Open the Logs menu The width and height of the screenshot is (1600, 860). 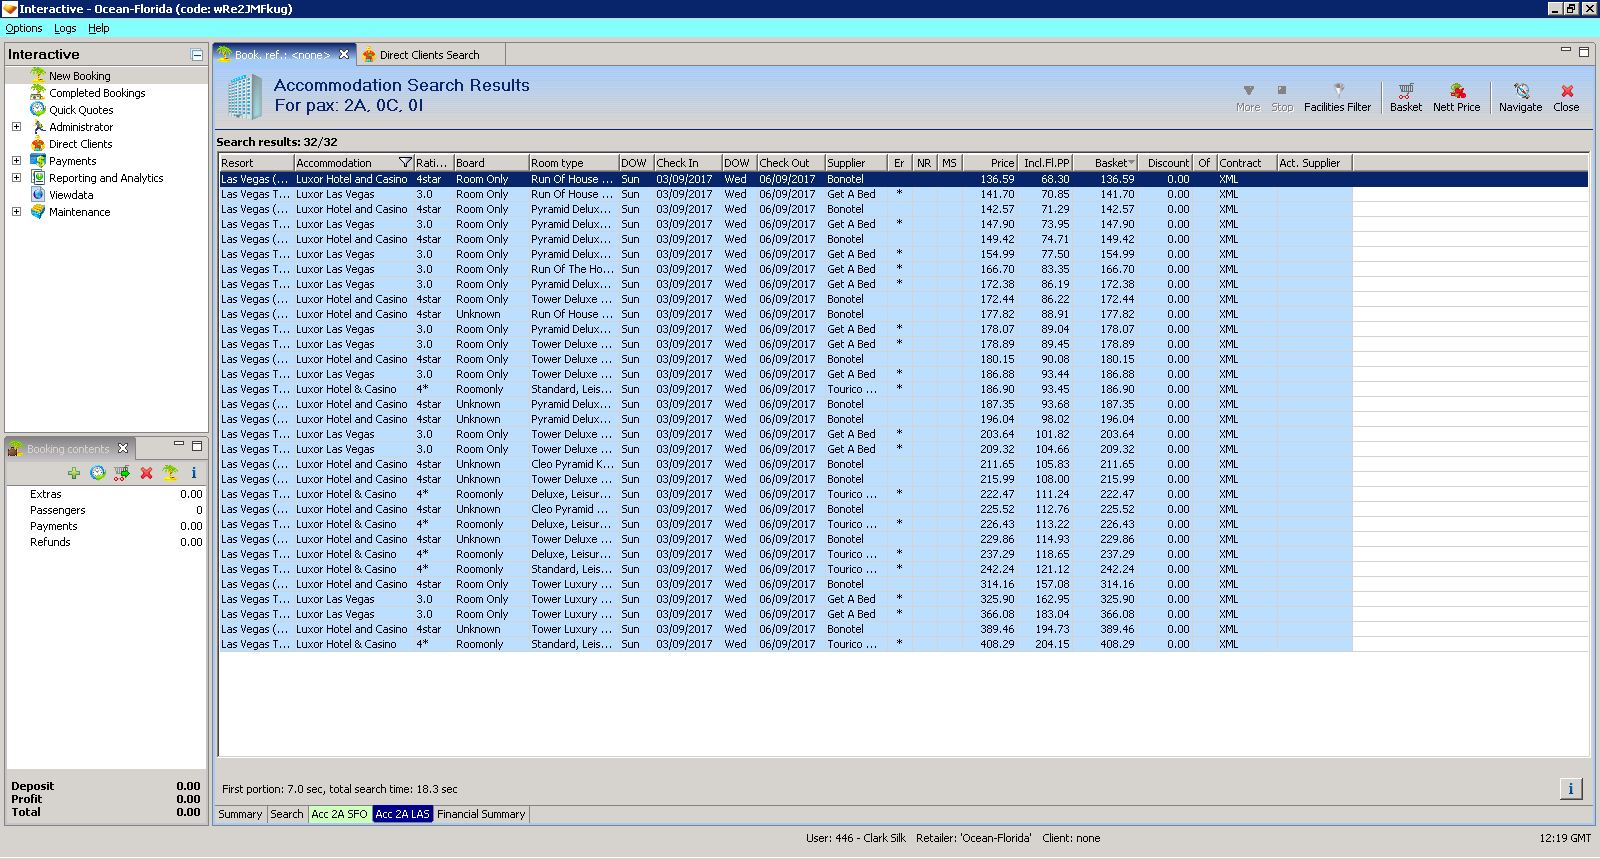(x=65, y=28)
